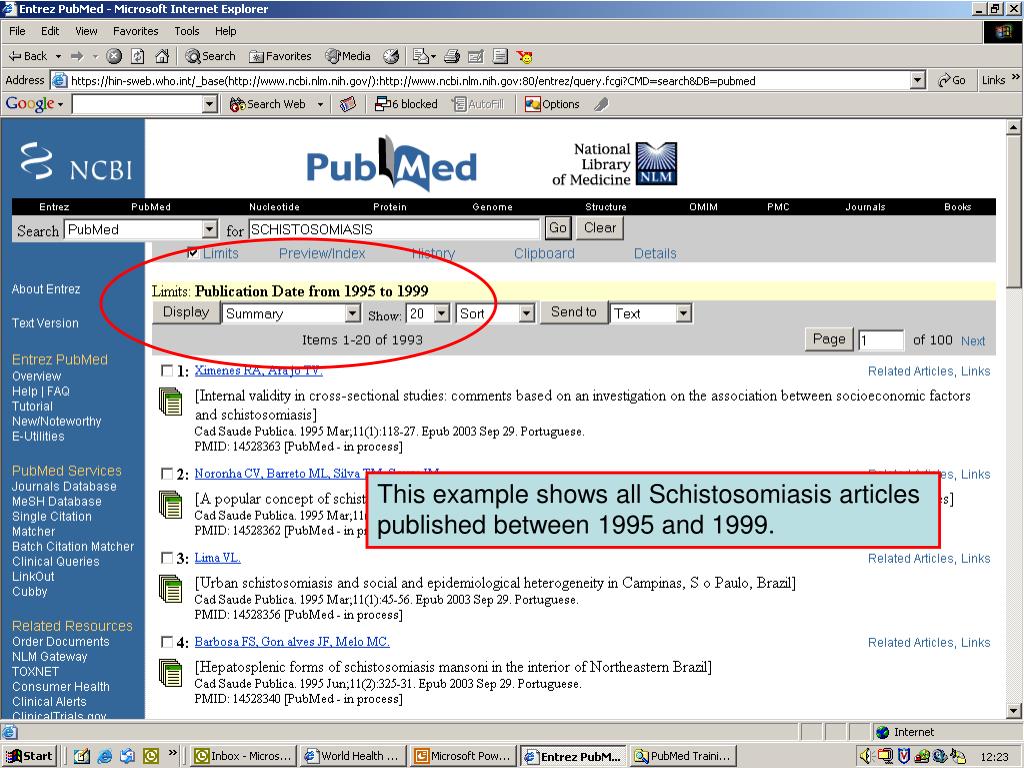
Task: Open the Favorites toolbar button
Action: [281, 56]
